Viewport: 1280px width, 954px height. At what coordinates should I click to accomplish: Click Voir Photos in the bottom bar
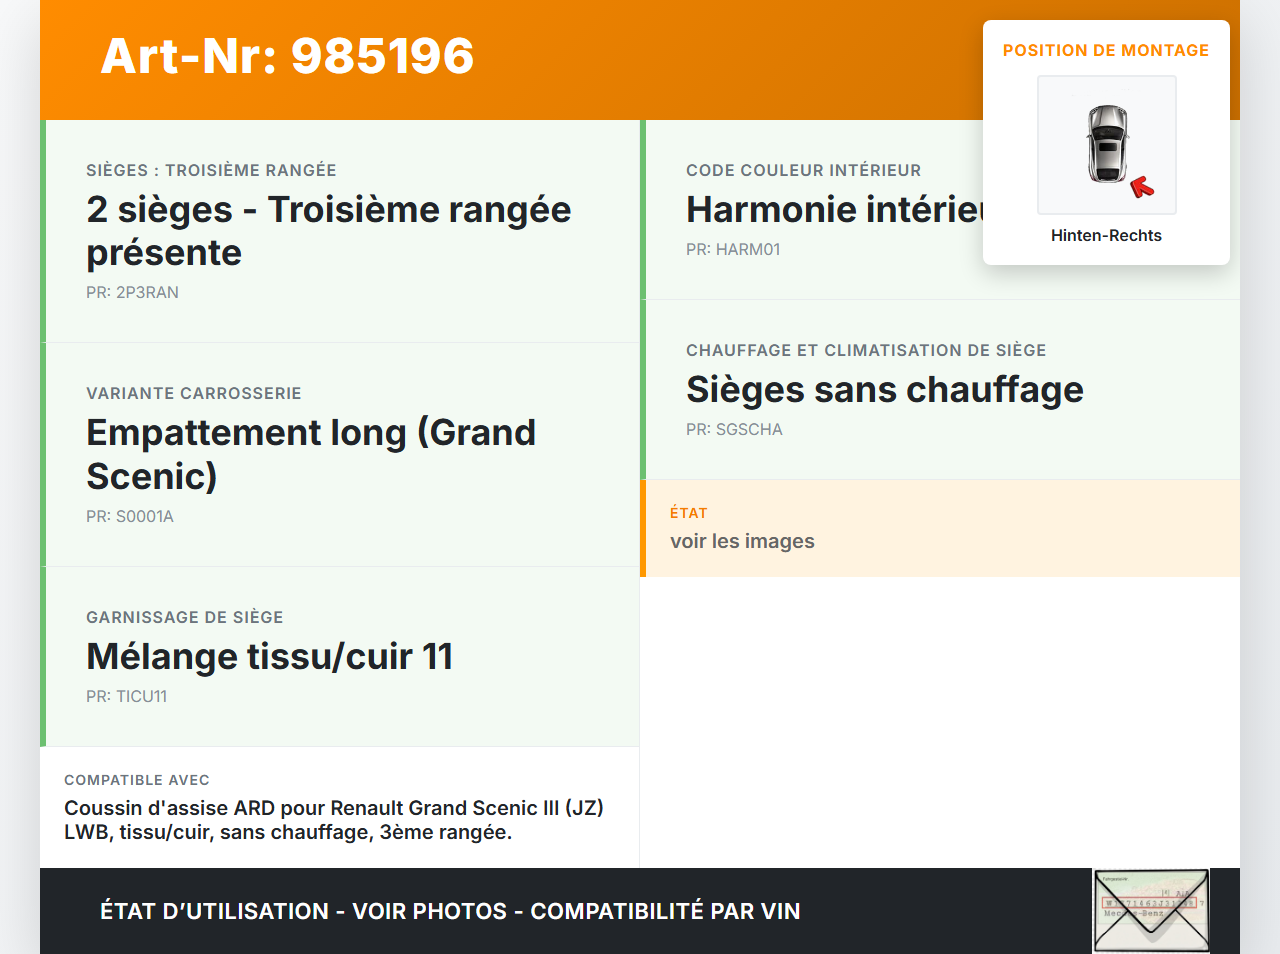pos(430,912)
